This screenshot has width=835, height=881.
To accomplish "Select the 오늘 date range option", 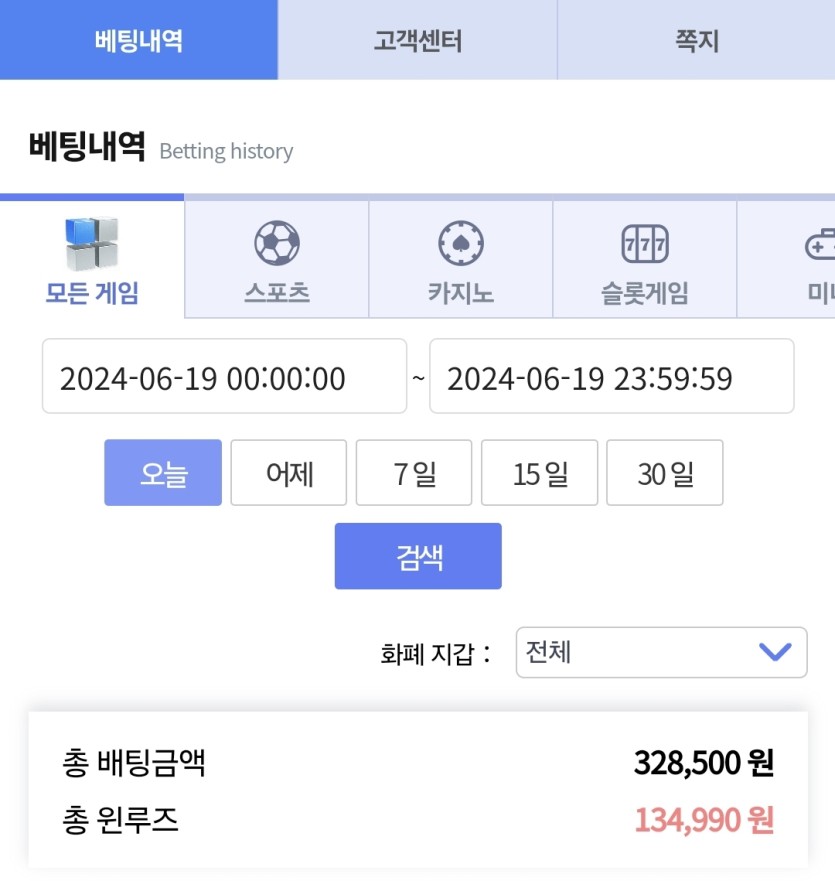I will point(163,473).
